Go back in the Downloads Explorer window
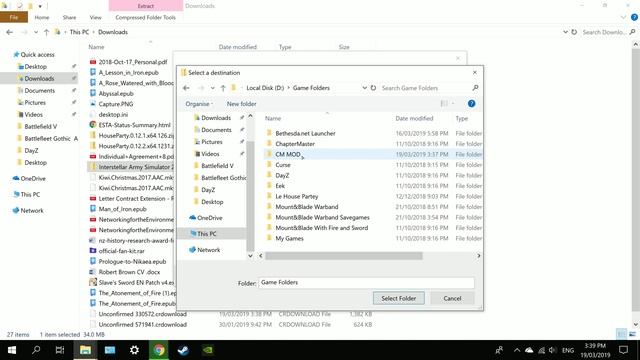640x360 pixels. 10,32
